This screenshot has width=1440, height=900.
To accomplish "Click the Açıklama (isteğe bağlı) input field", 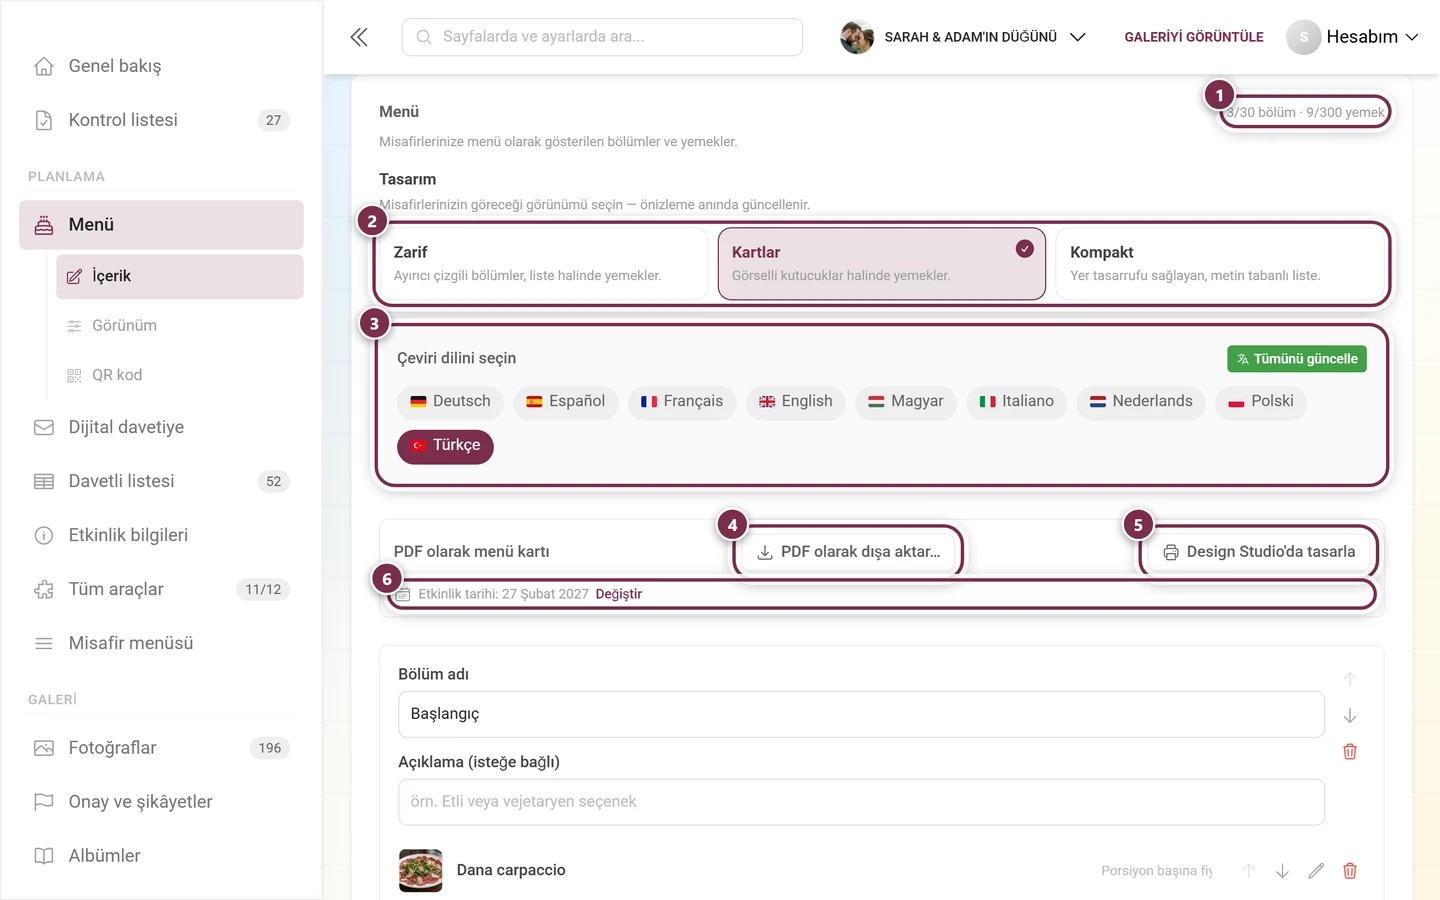I will coord(861,802).
